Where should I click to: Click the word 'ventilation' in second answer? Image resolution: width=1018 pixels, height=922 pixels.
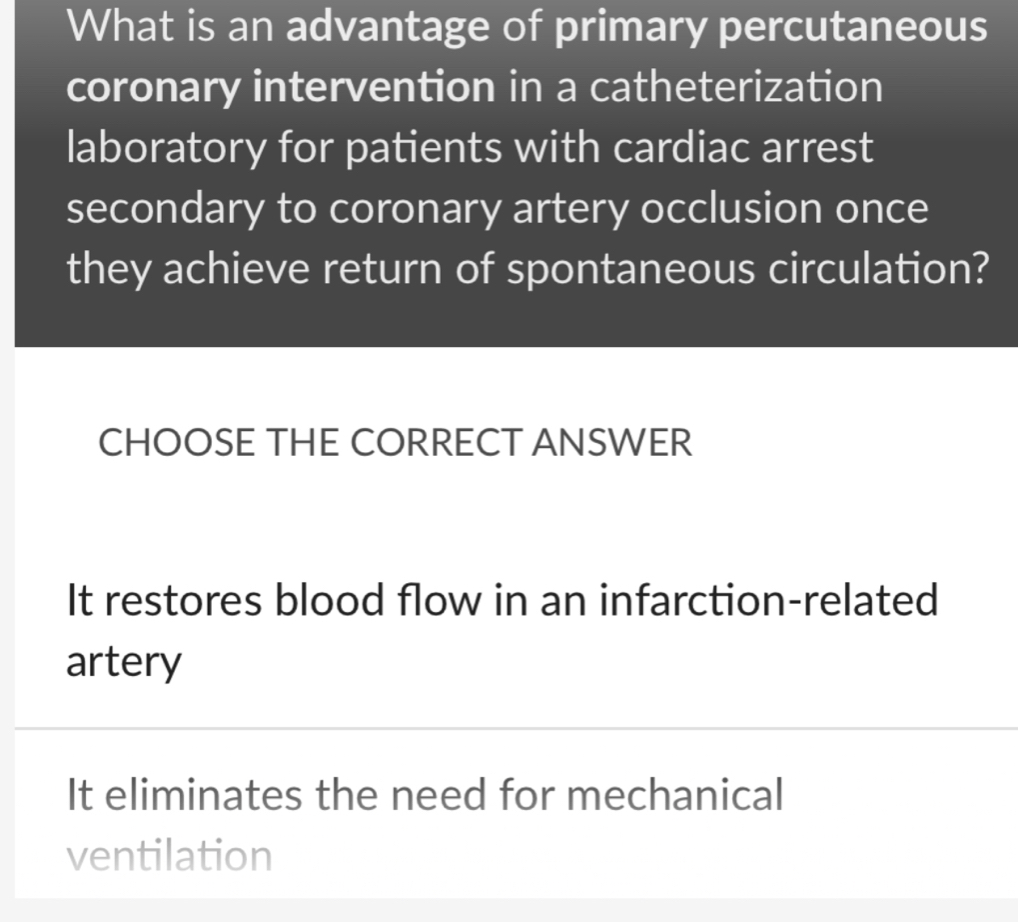coord(167,855)
